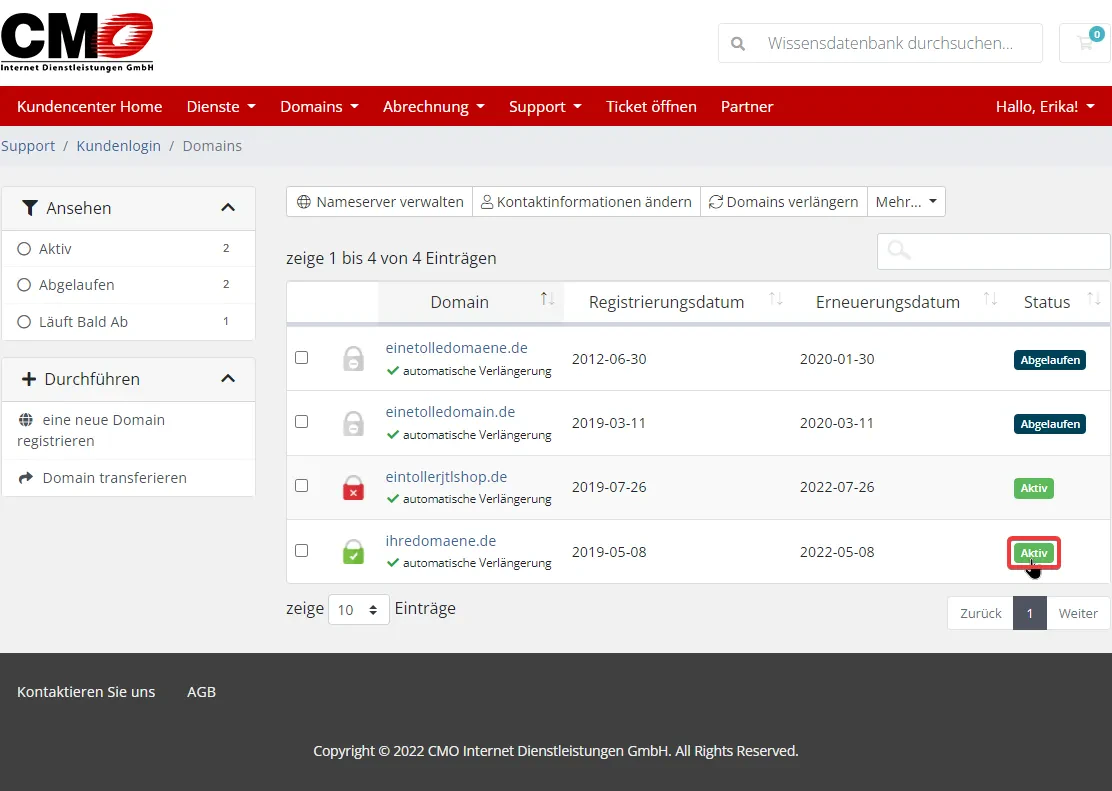
Task: Click the filter funnel icon beside Ansehen
Action: [30, 208]
